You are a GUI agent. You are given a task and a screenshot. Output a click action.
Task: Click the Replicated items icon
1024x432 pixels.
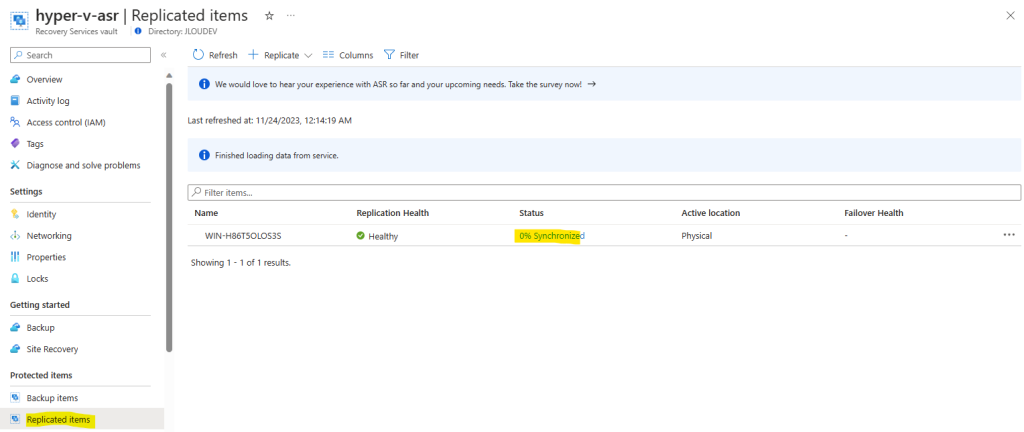16,420
